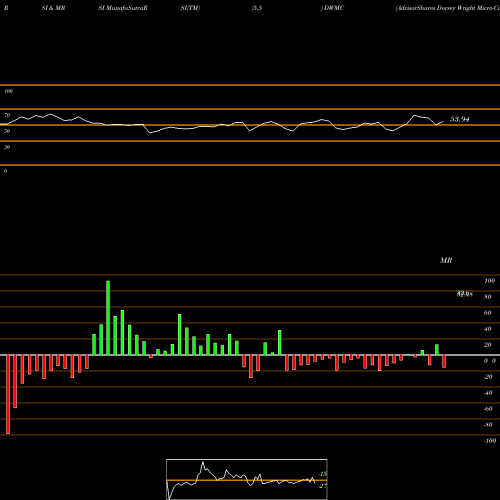Click the RSI axis label 50

7,131
